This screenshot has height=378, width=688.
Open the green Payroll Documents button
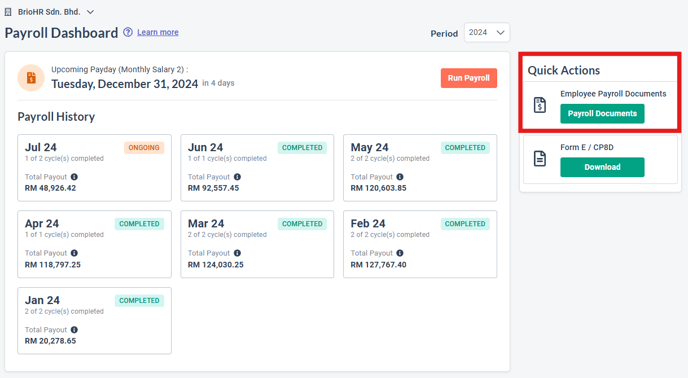point(602,114)
